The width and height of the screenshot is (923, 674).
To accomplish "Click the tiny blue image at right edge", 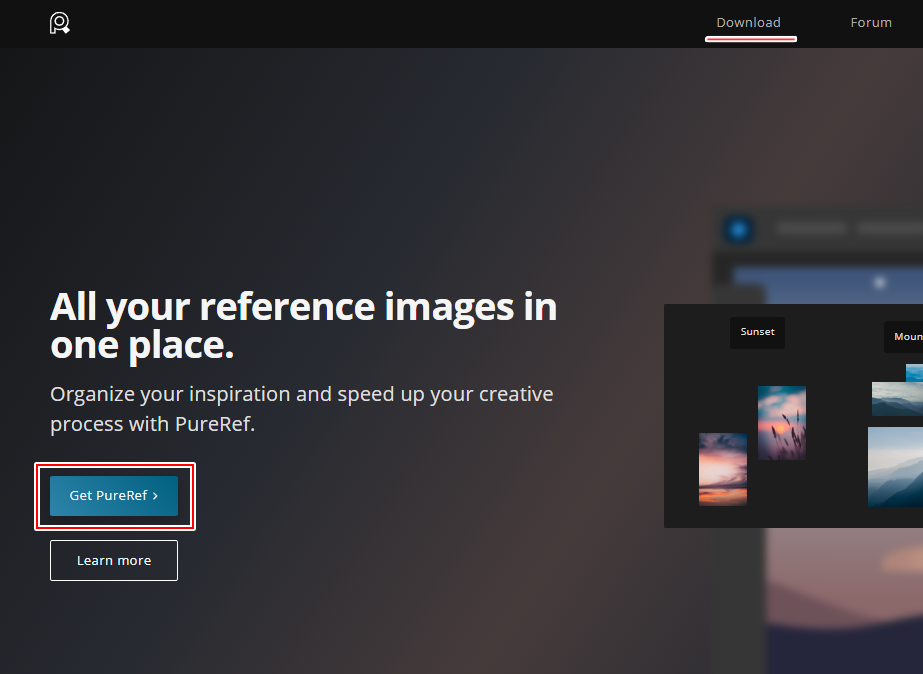I will pos(915,373).
